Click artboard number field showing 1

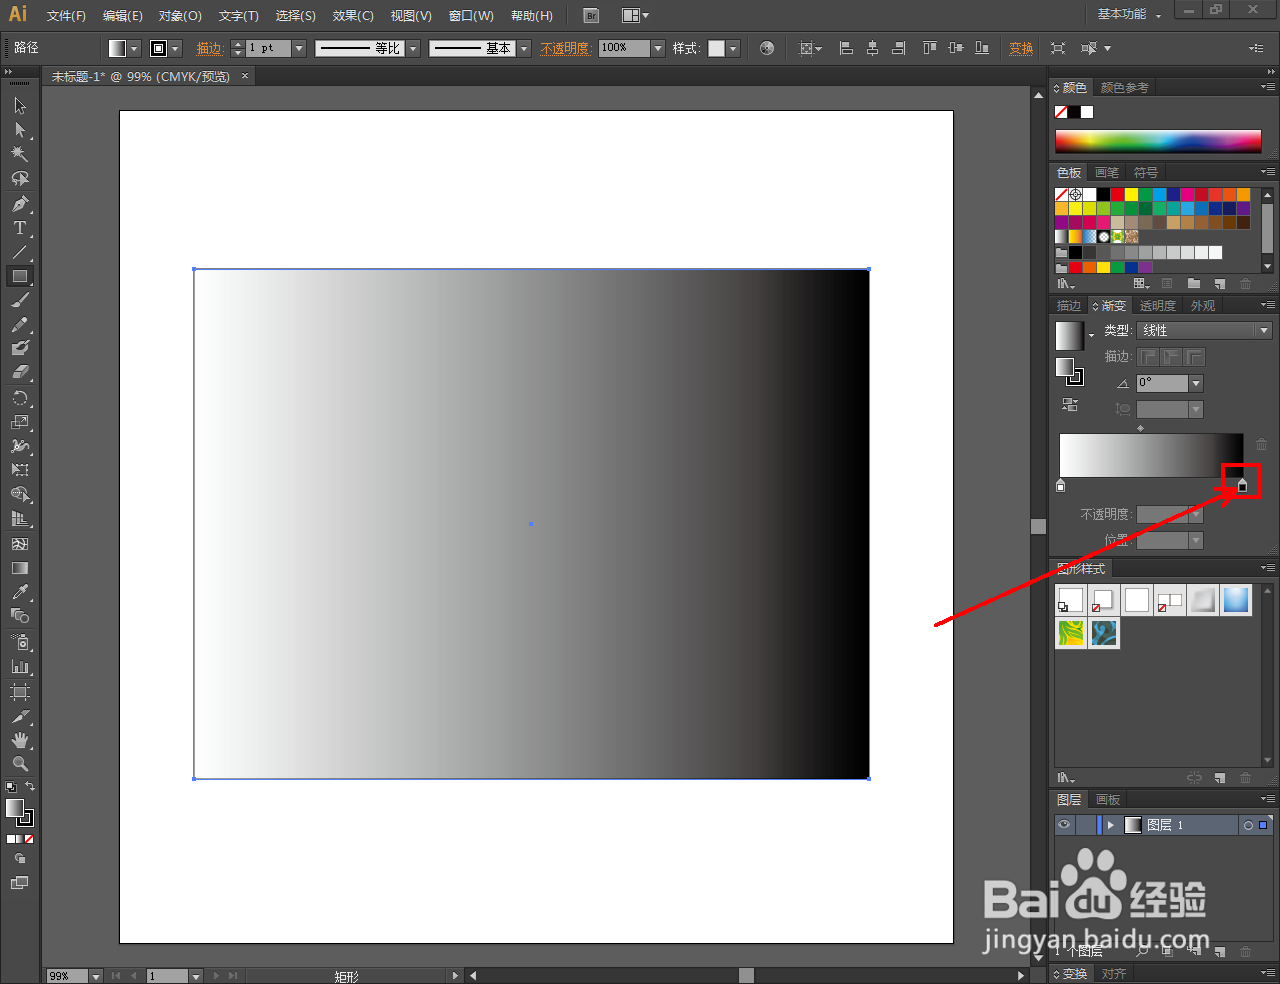(x=168, y=976)
